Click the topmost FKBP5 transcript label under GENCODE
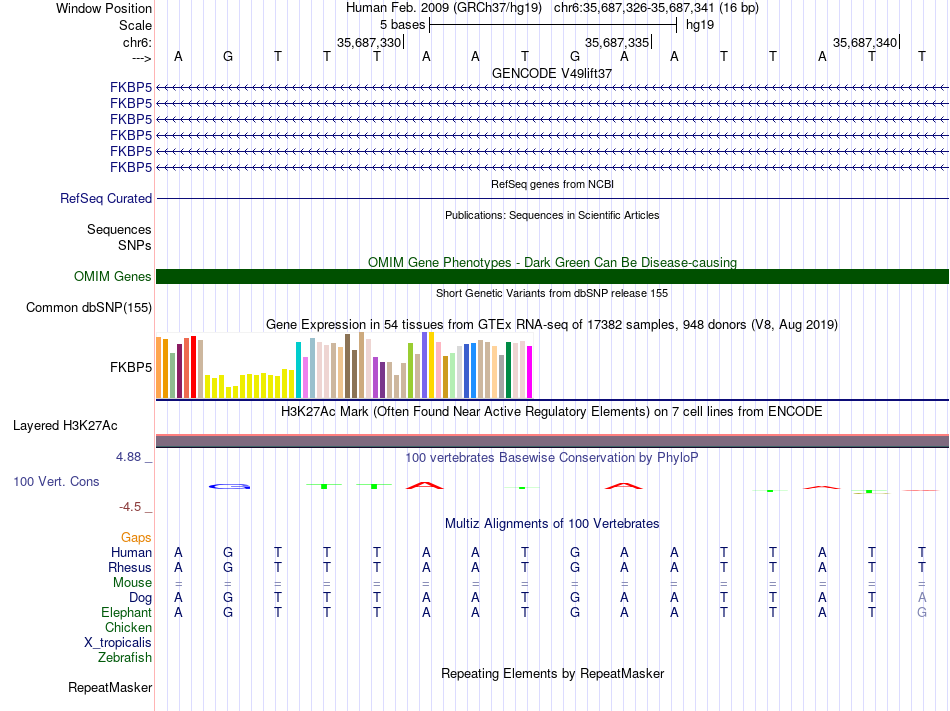Viewport: 950px width, 711px height. 131,88
